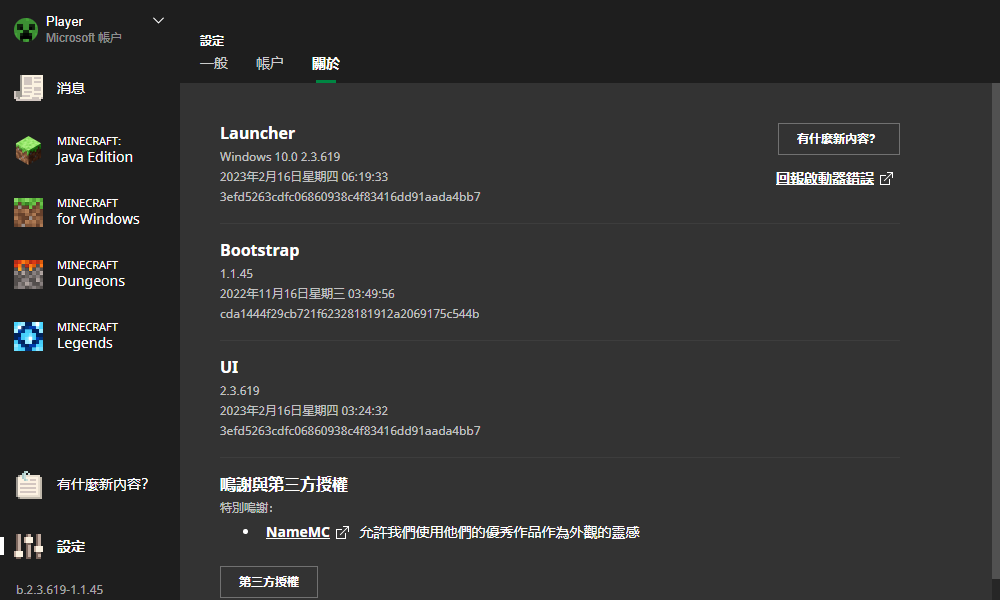Click version label b.2.3.619-1.1.45
Viewport: 1000px width, 600px height.
(60, 590)
